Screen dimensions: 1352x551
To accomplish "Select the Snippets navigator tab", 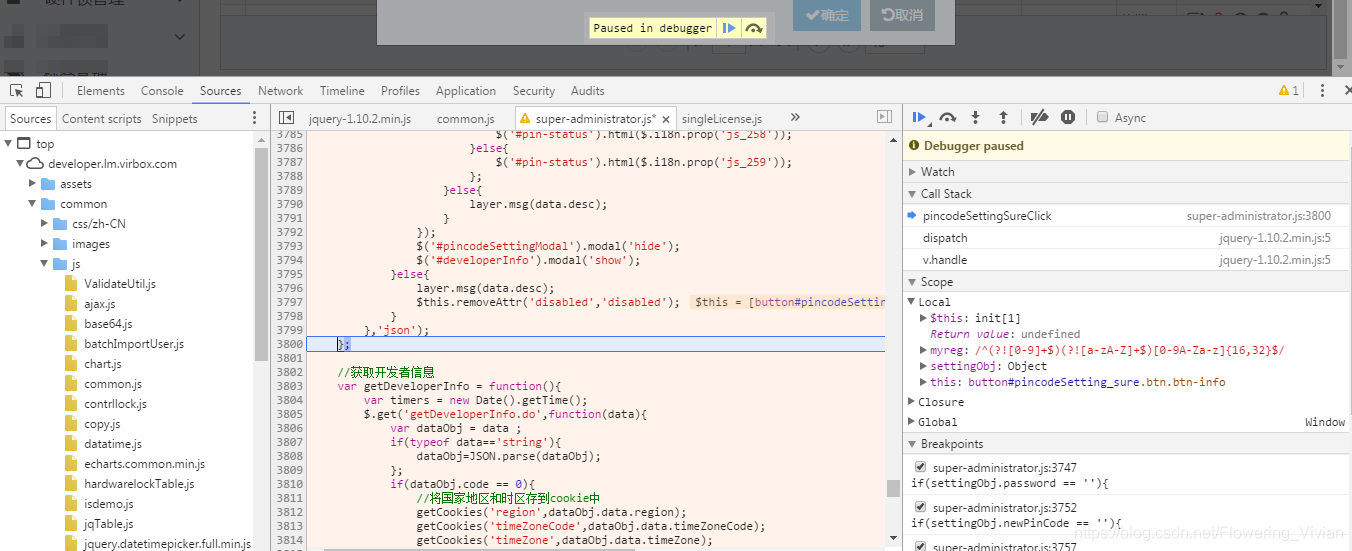I will tap(175, 119).
